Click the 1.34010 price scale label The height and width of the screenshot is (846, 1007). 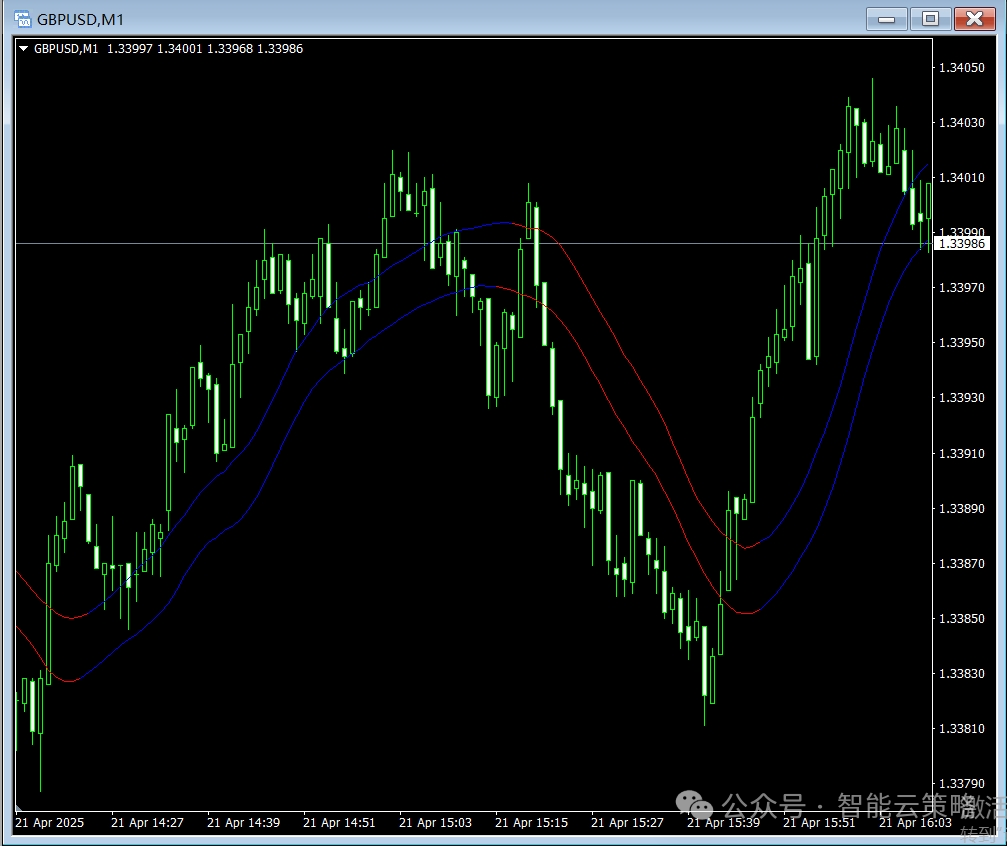pyautogui.click(x=961, y=178)
